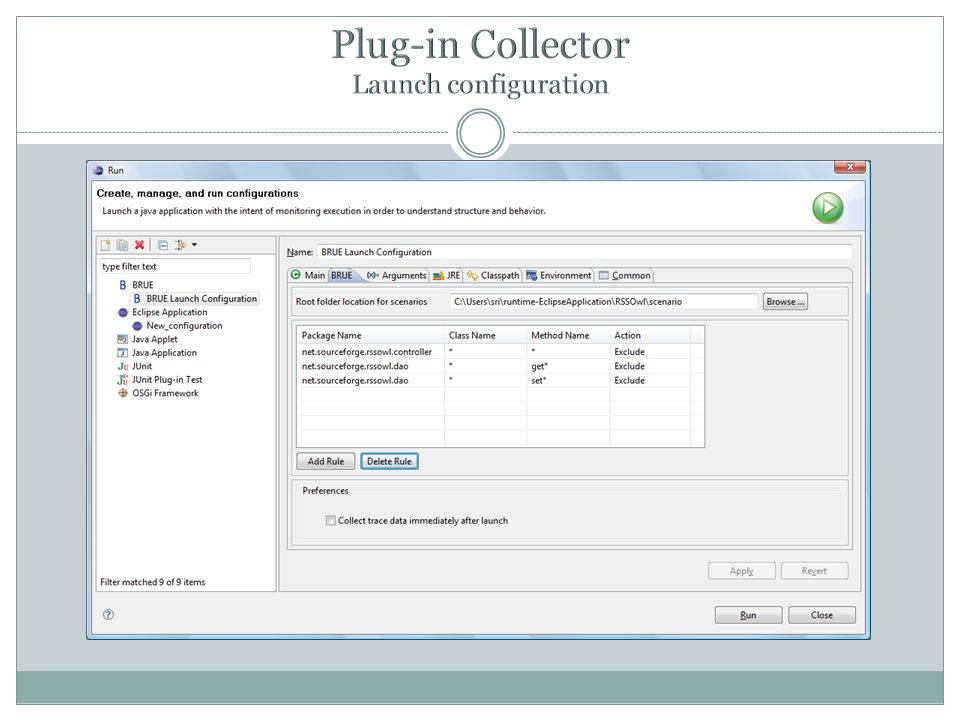Click the Java Application icon in tree
960x720 pixels.
(122, 353)
